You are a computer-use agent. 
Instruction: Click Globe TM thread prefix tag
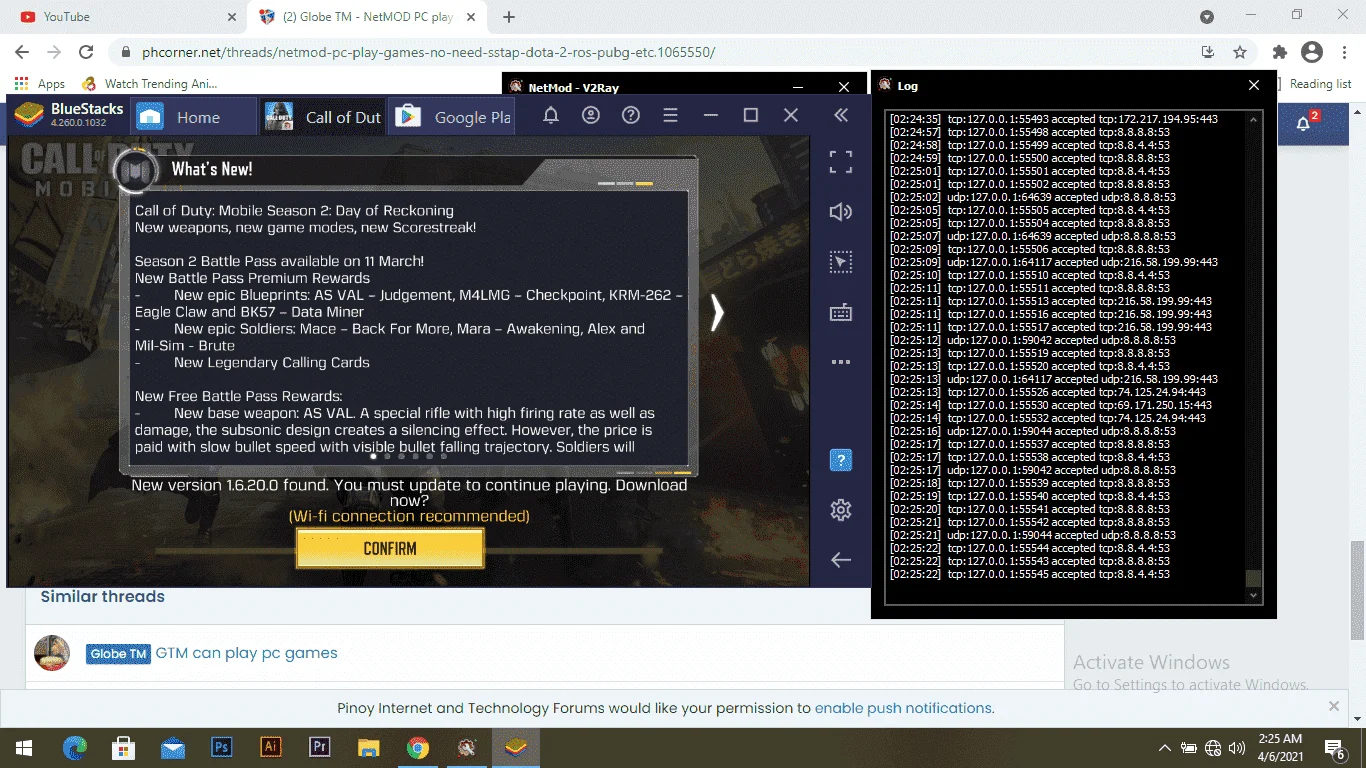118,654
